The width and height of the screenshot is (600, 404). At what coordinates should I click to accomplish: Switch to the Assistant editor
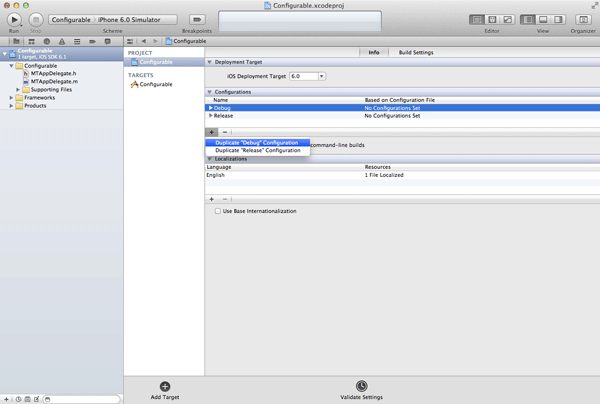(492, 20)
